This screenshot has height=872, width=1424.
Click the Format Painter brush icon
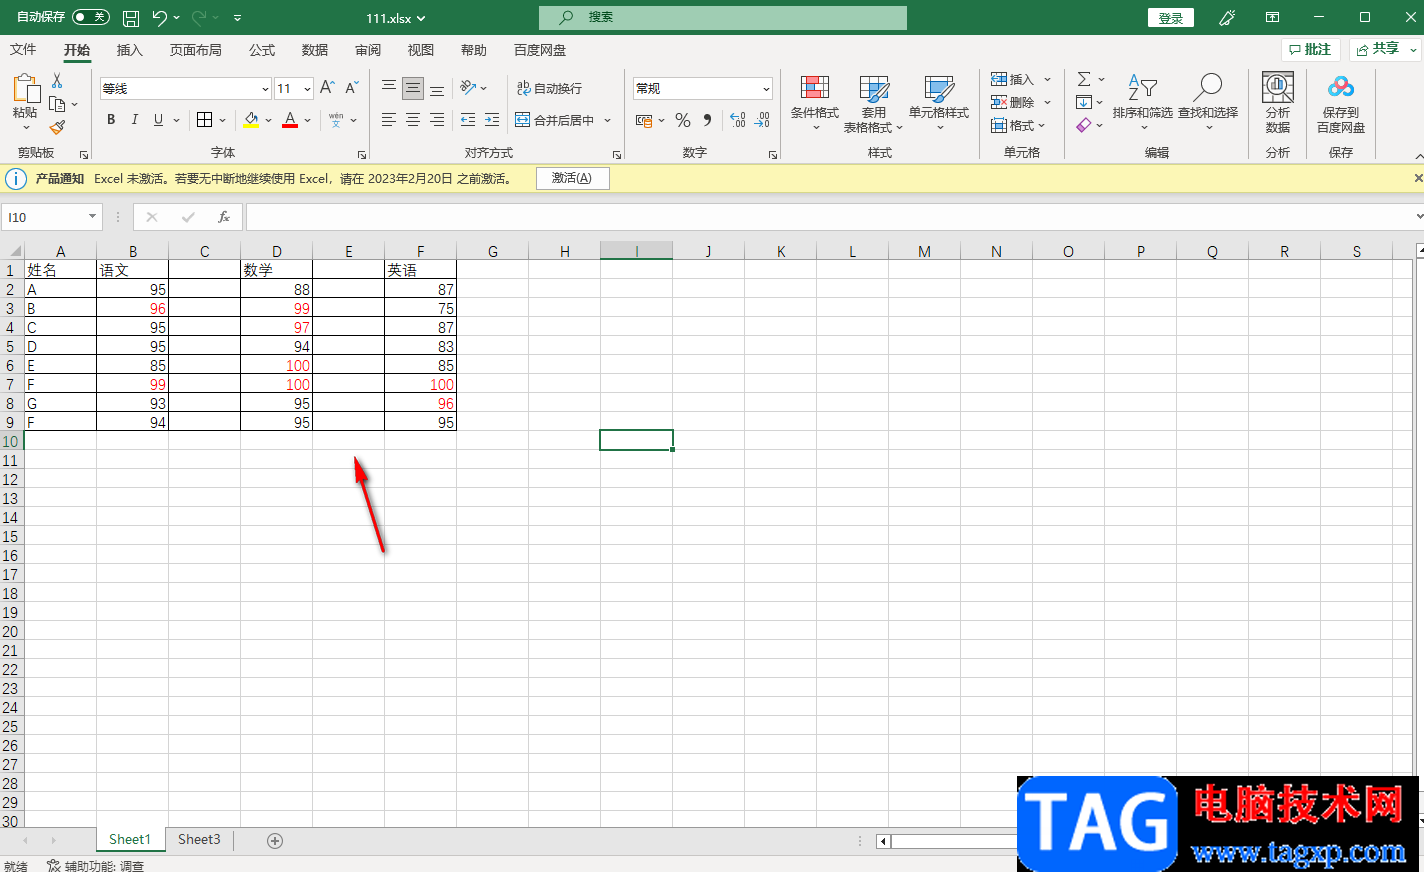[57, 127]
